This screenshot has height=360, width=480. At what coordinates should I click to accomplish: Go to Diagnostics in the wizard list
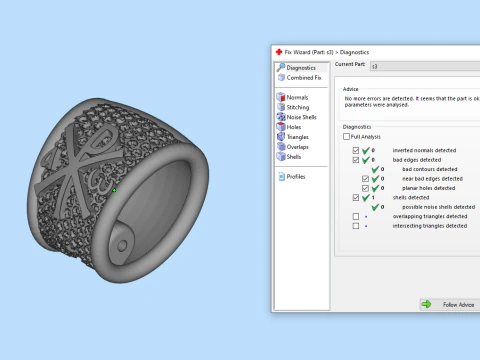[301, 68]
